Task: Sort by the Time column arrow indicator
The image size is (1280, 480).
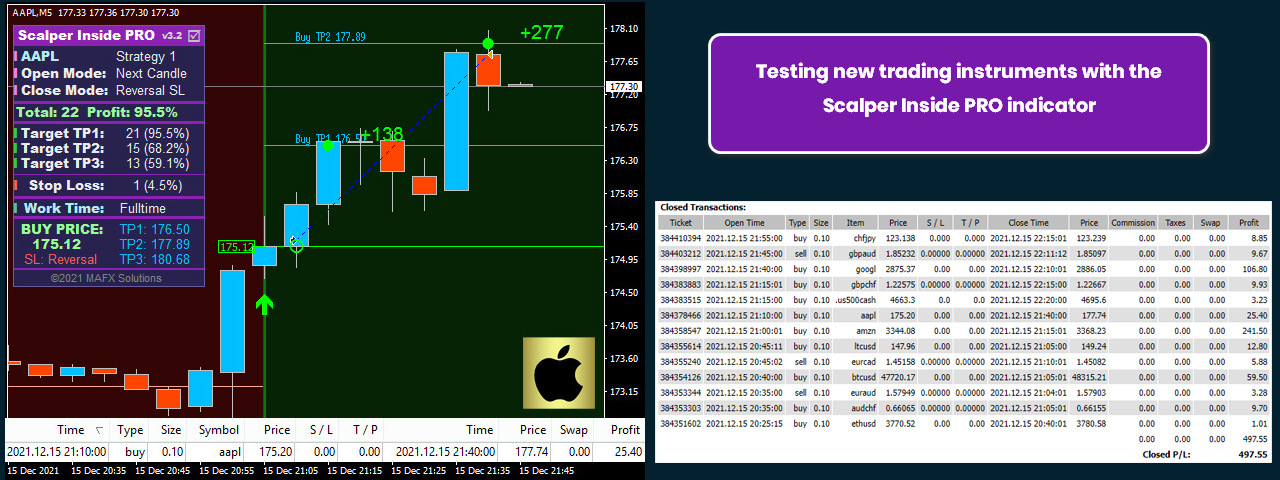Action: coord(98,429)
